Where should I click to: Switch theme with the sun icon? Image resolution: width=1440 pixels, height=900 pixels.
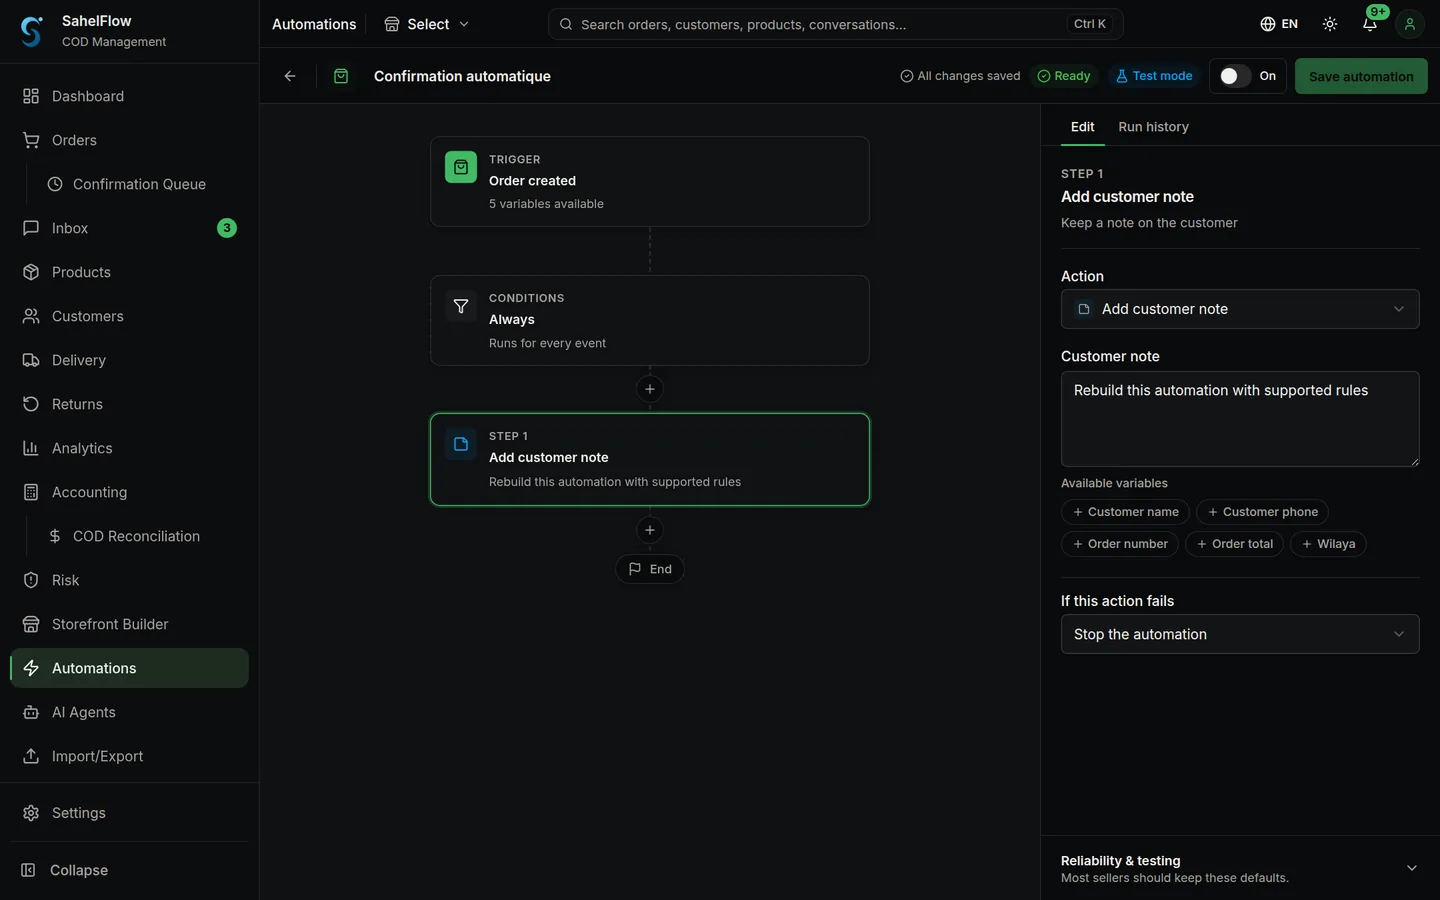[x=1330, y=24]
